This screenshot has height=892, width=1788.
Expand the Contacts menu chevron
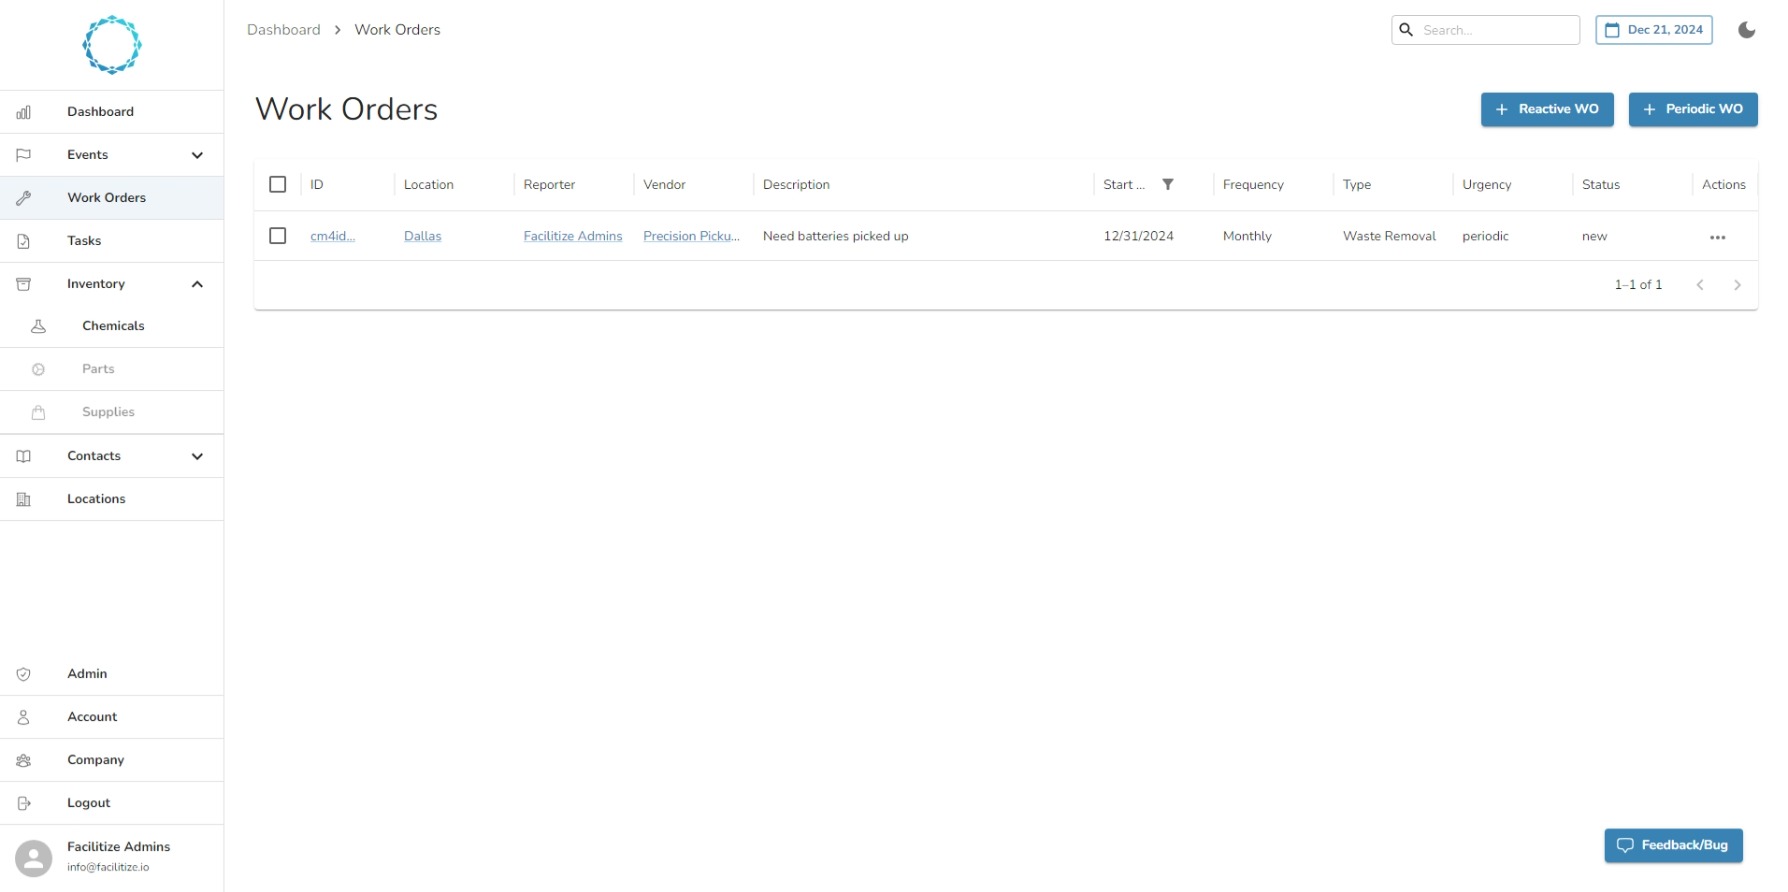(197, 456)
